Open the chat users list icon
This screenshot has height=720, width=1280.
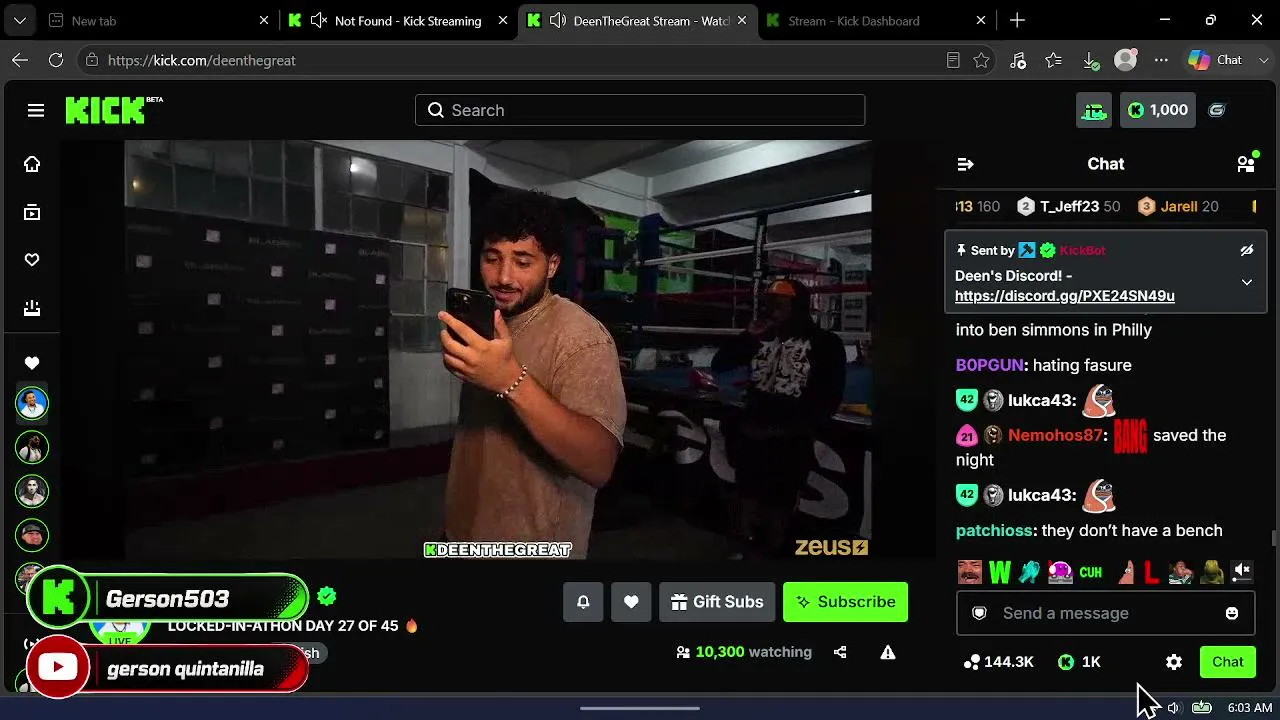pos(1246,164)
